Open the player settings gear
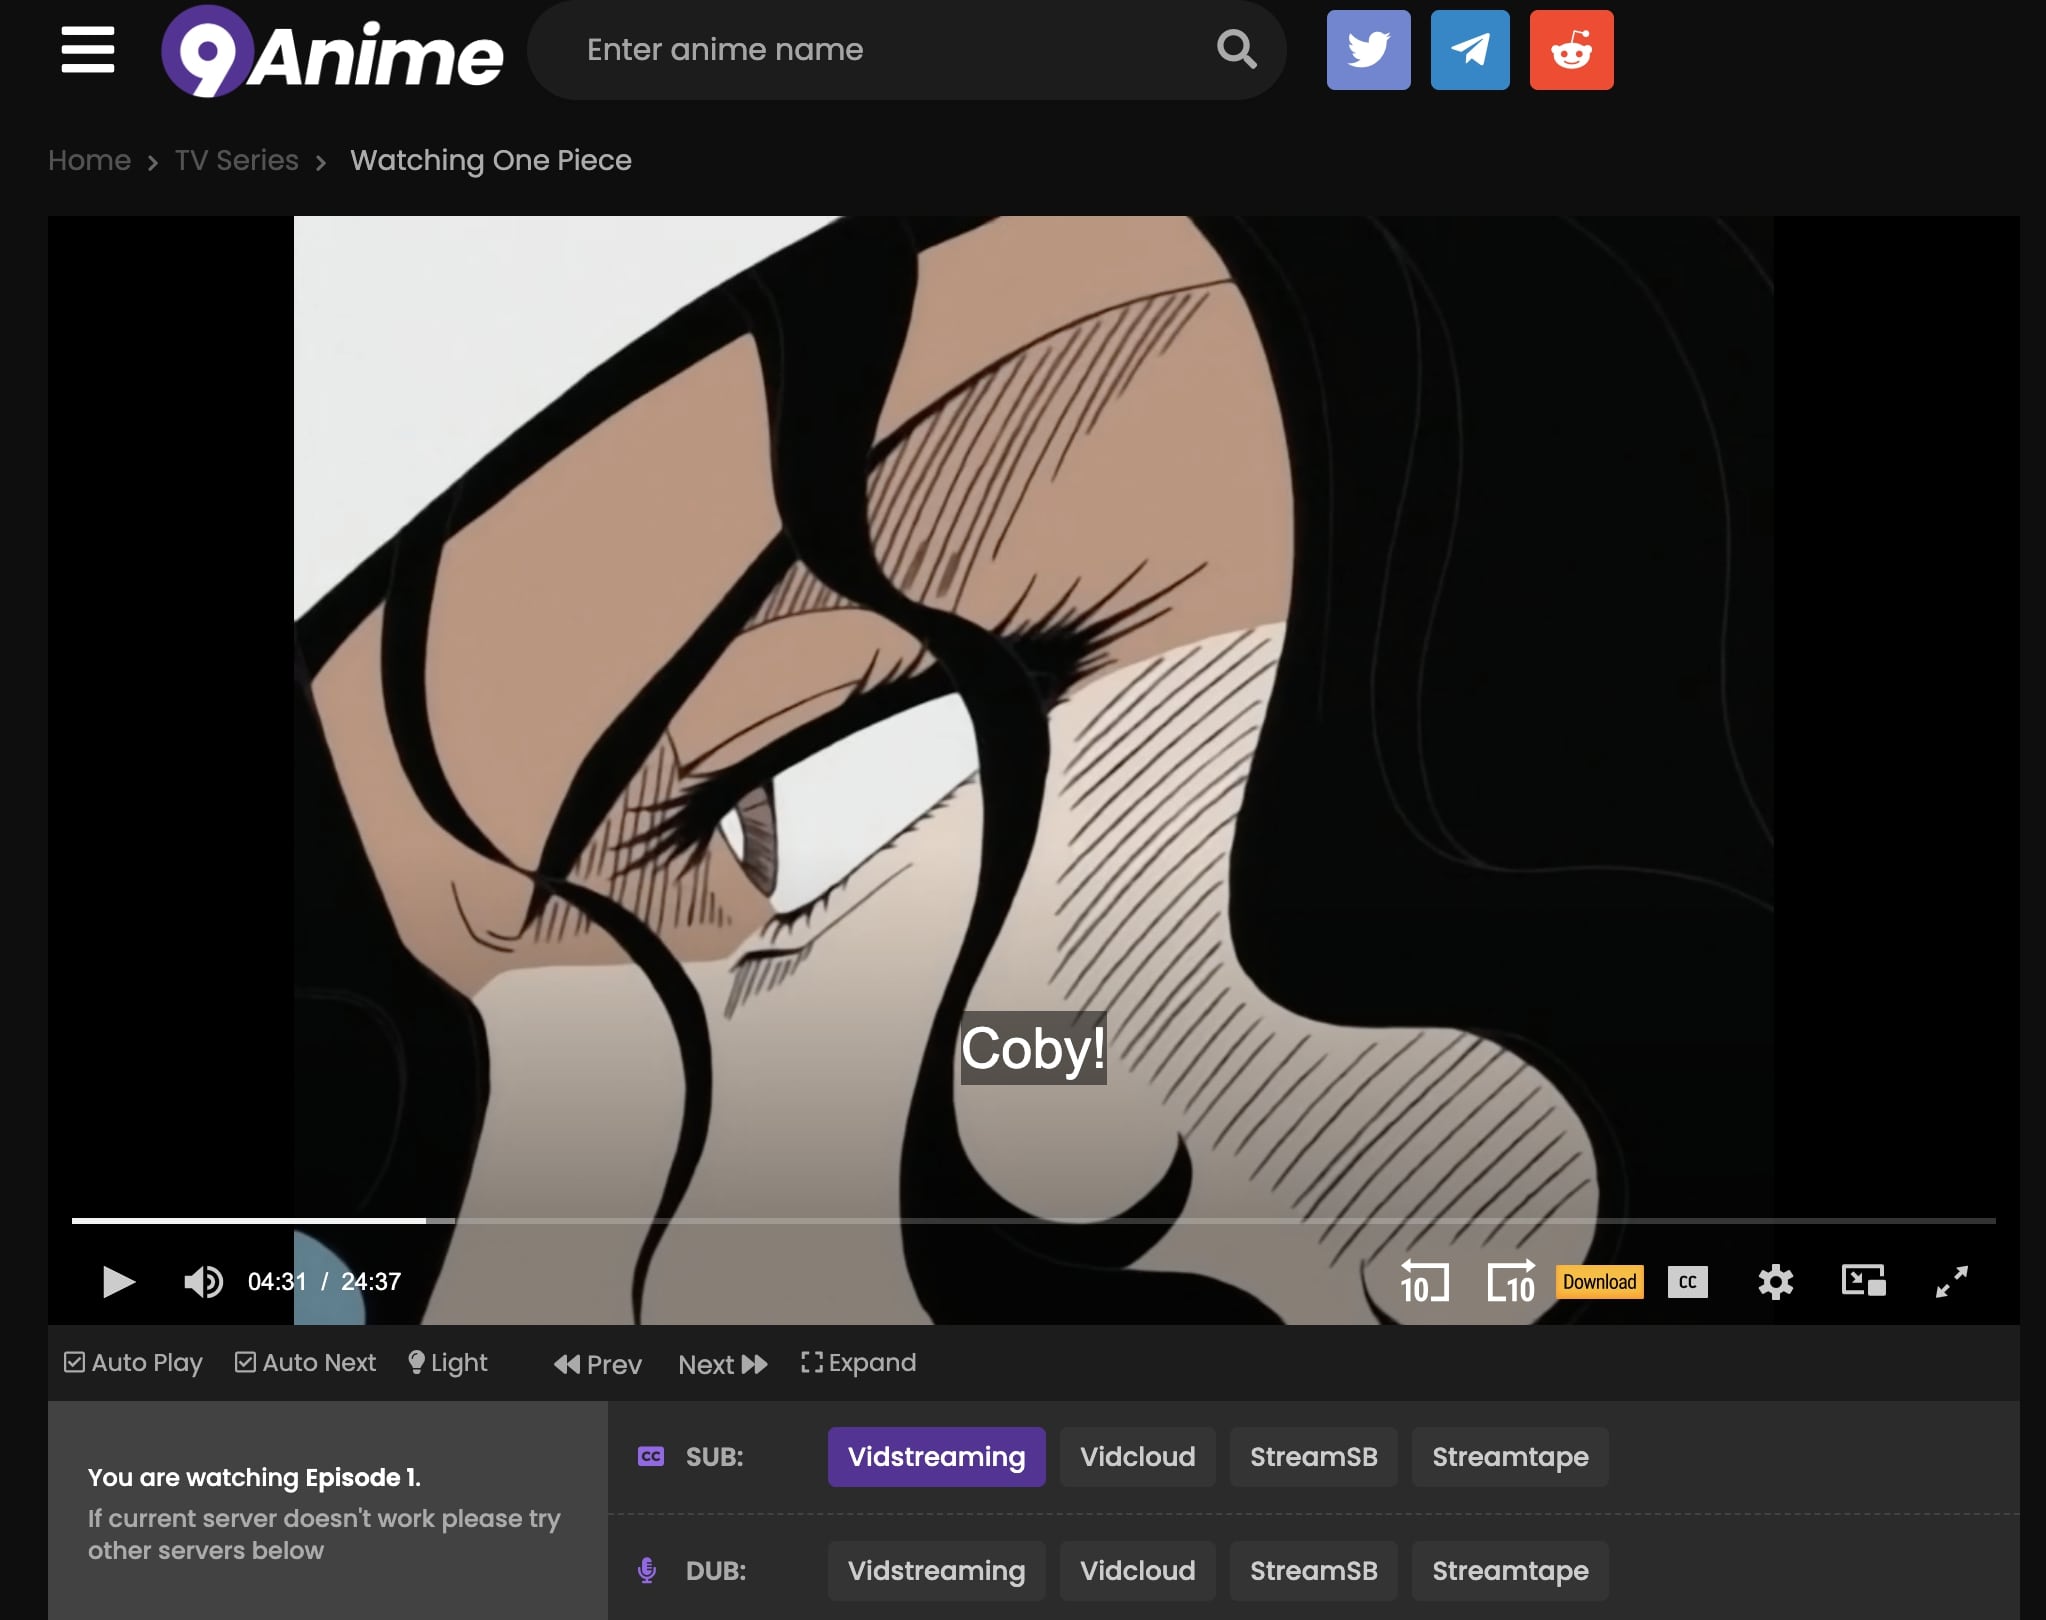 [1776, 1282]
